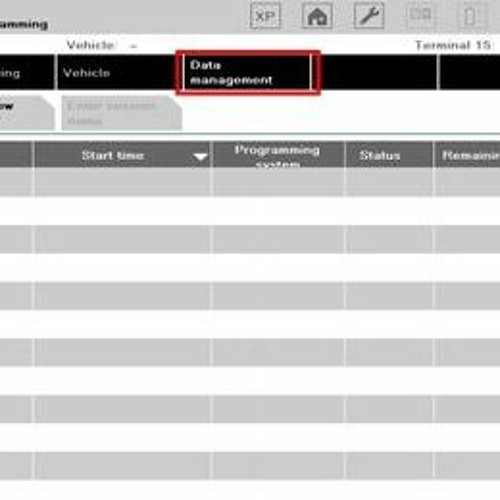Open the wrench settings icon

tap(369, 16)
